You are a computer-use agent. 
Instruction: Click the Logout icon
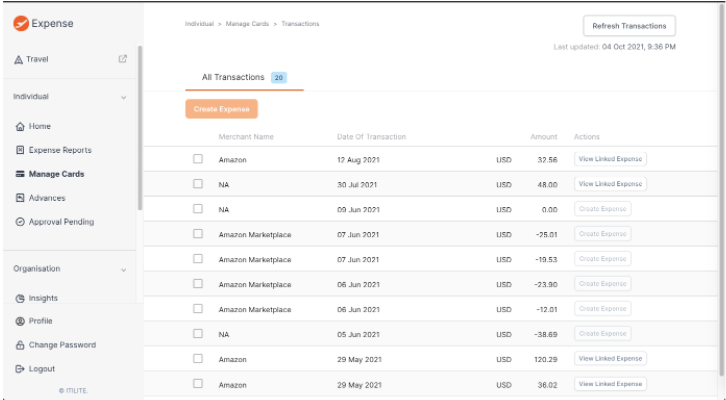(20, 369)
